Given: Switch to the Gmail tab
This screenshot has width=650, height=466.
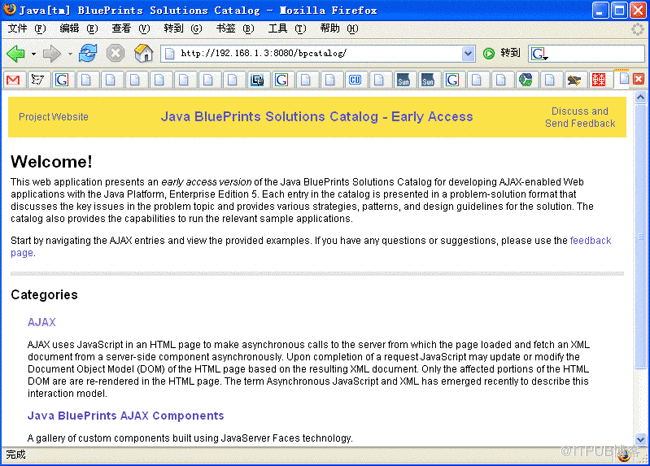Looking at the screenshot, I should click(x=14, y=80).
